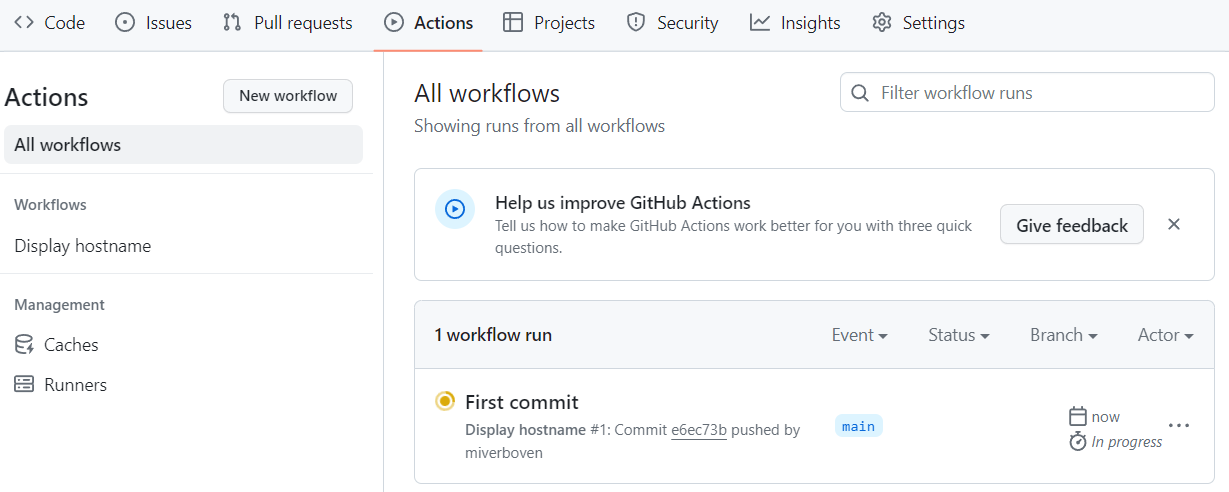Select the Actions tab
1229x492 pixels.
[428, 22]
